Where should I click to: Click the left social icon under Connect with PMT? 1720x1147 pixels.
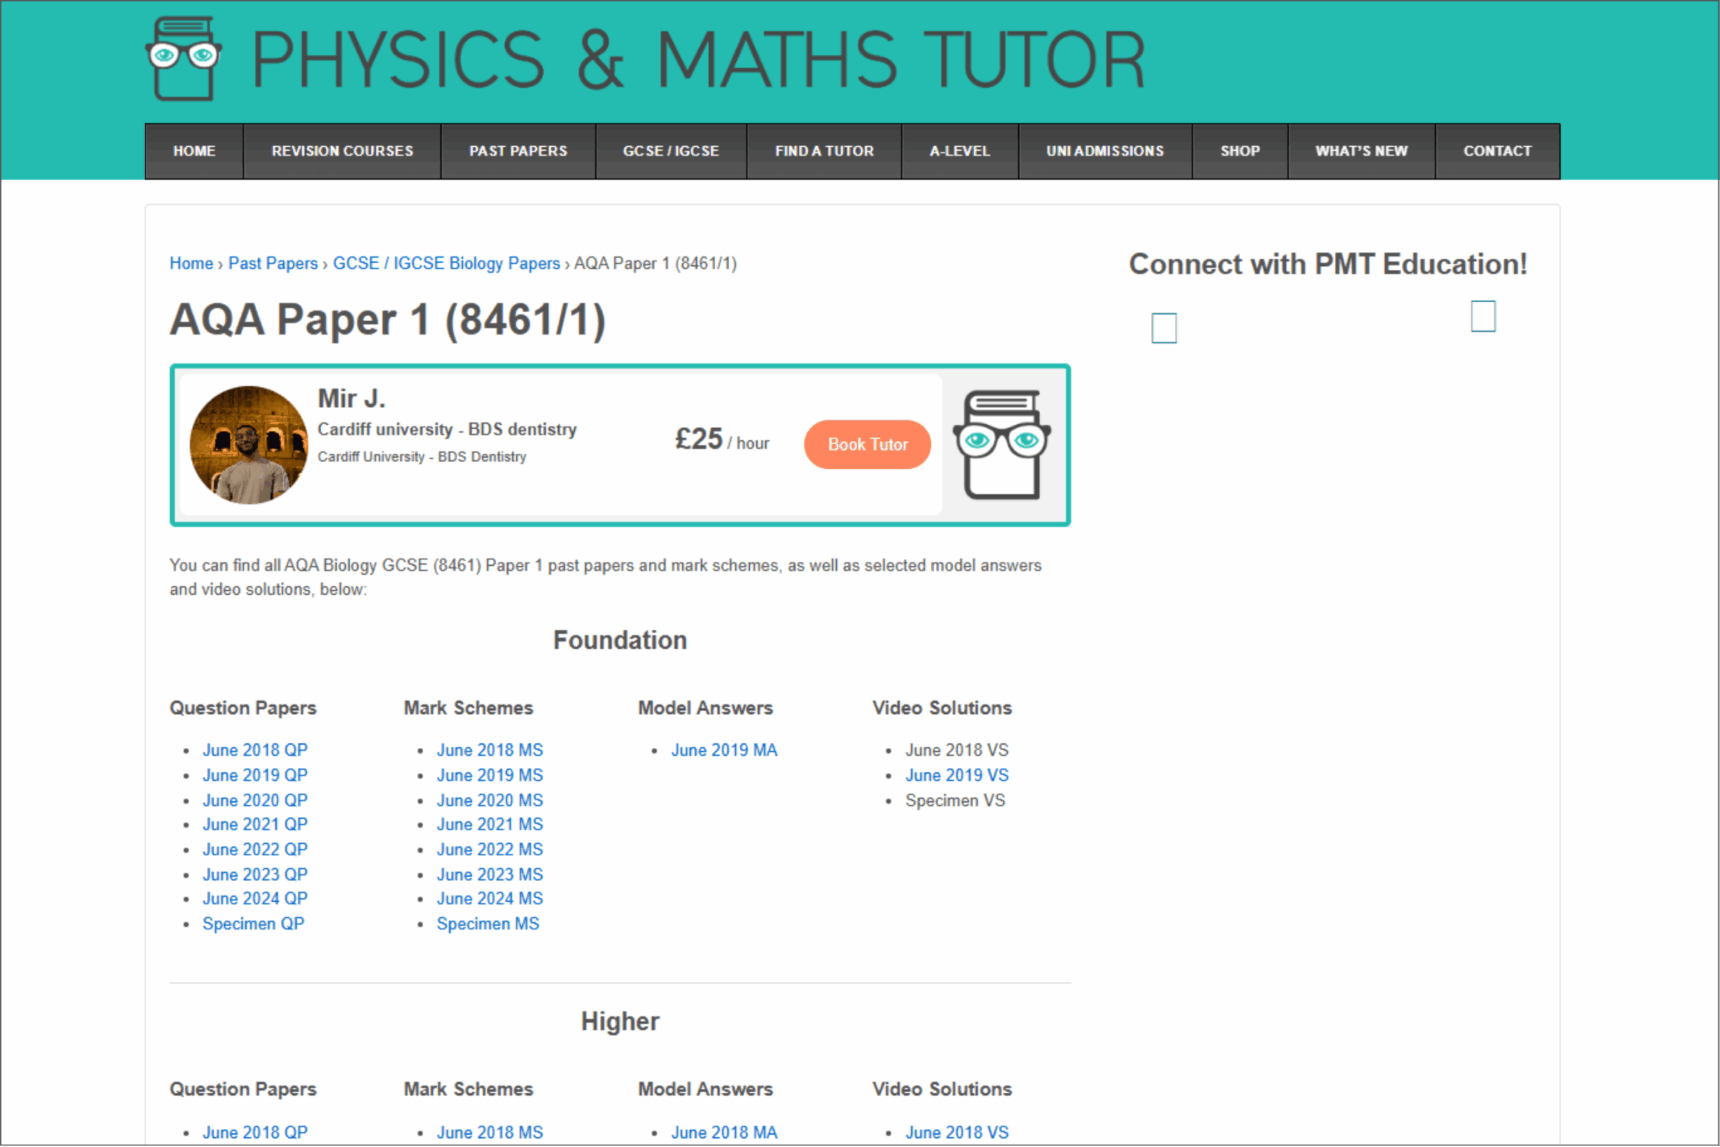click(x=1163, y=327)
